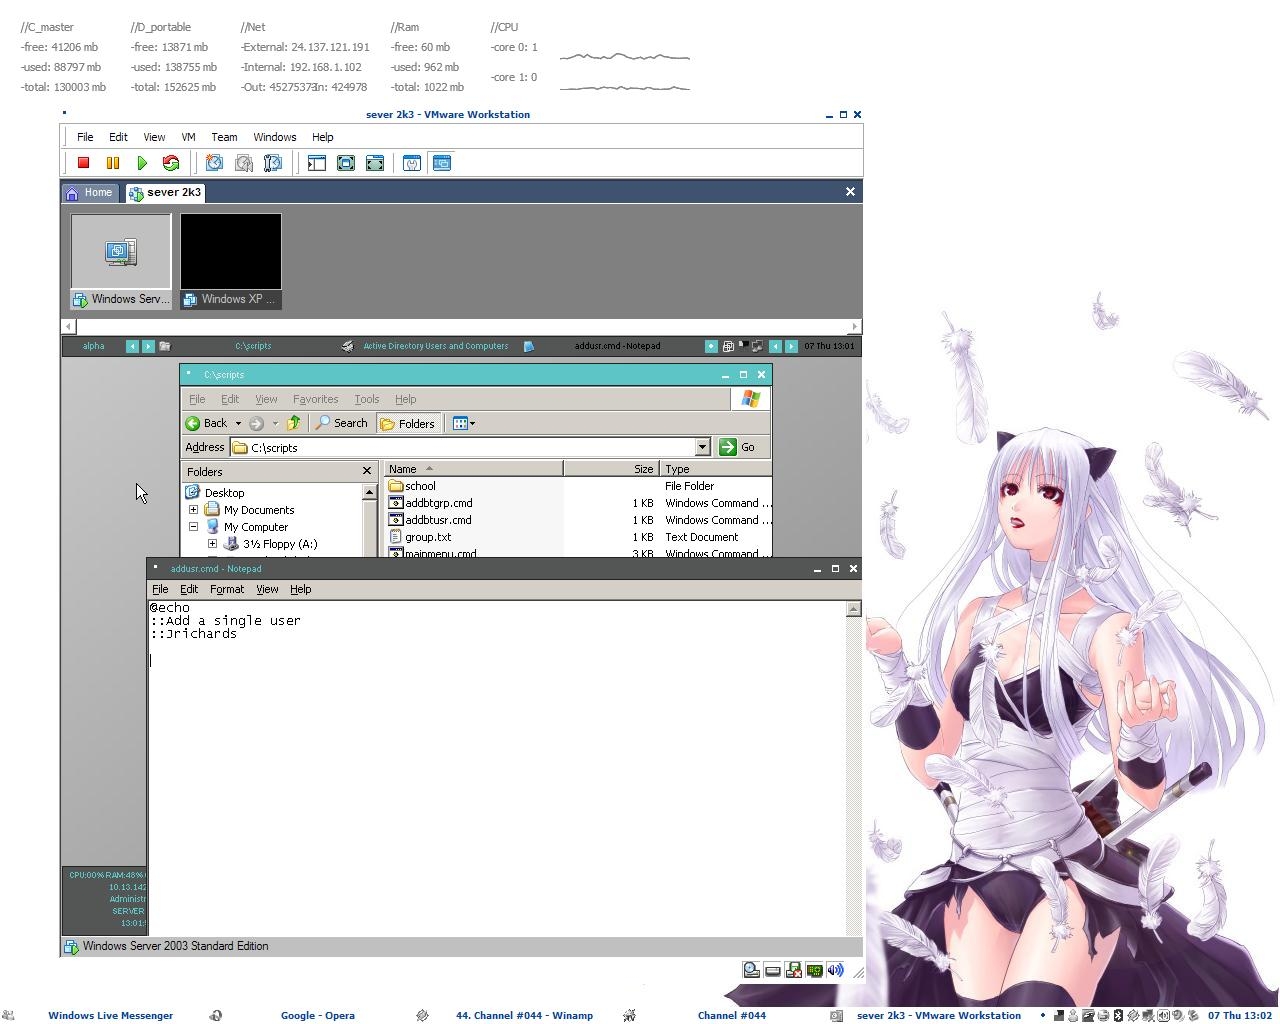Sort by the Name column header
Image resolution: width=1280 pixels, height=1024 pixels.
[473, 469]
